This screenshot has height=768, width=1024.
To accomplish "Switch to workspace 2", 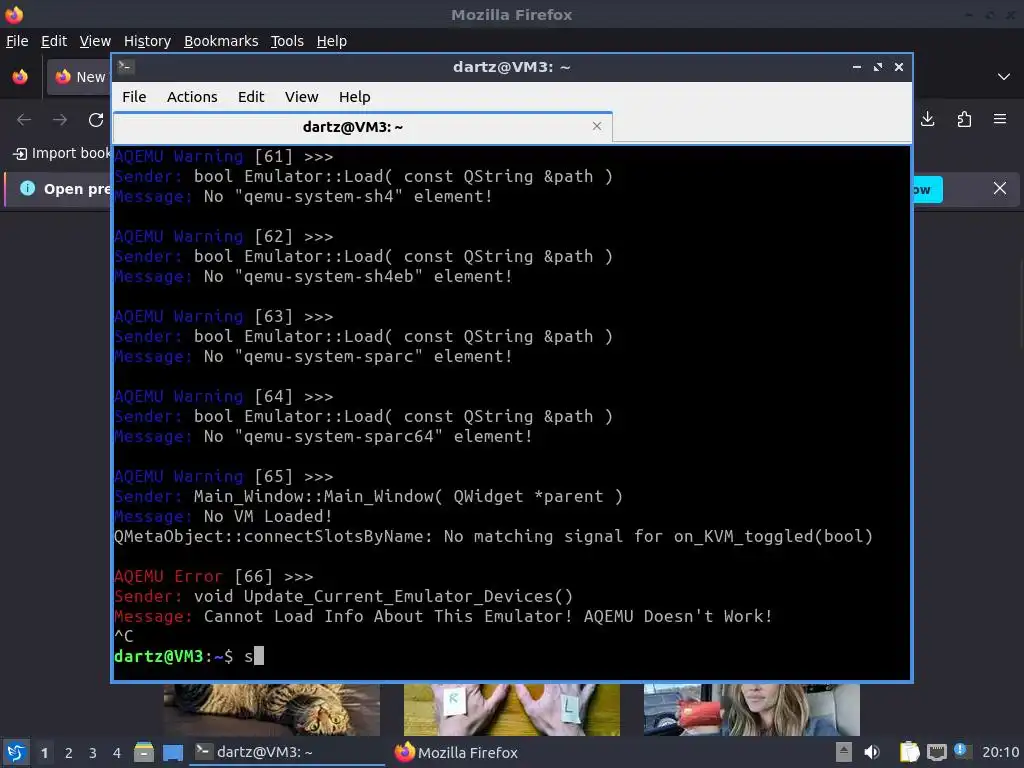I will (69, 753).
